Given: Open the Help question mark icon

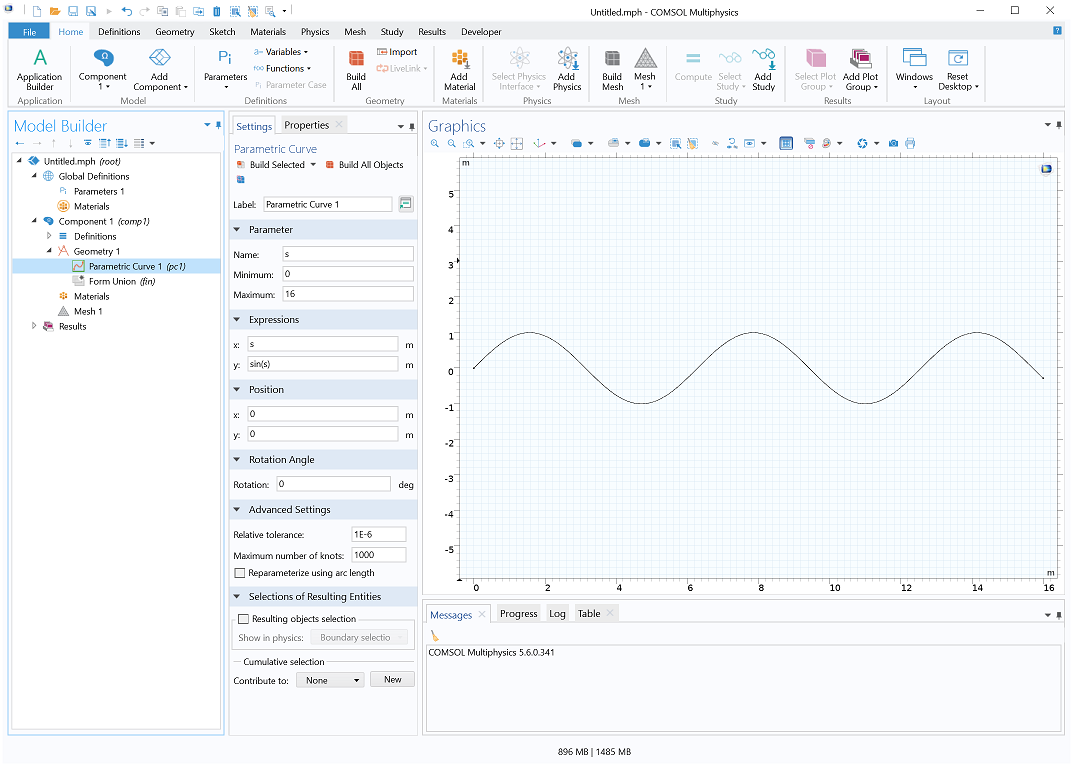Looking at the screenshot, I should coord(1057,31).
